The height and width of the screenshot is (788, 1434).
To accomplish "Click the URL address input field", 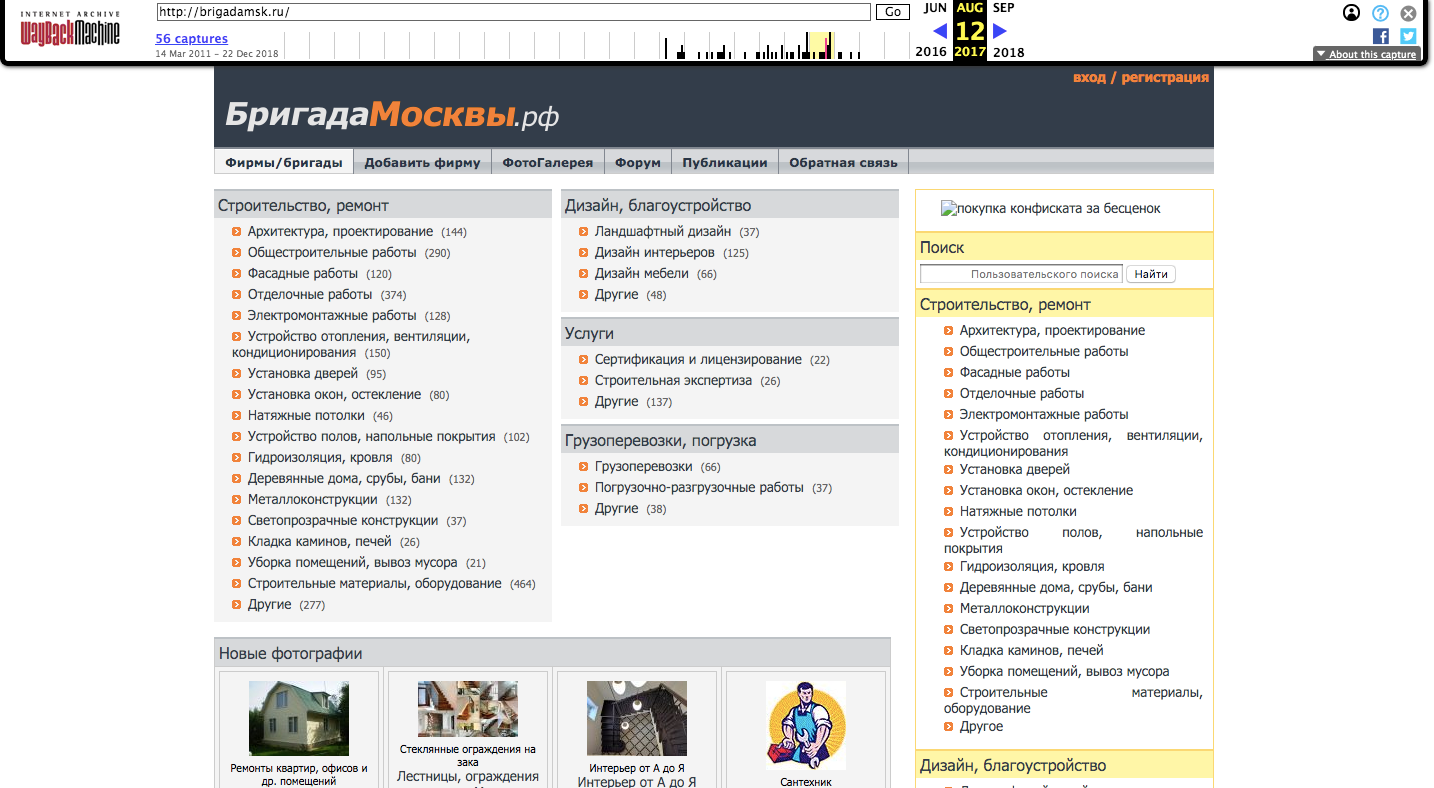I will [510, 12].
